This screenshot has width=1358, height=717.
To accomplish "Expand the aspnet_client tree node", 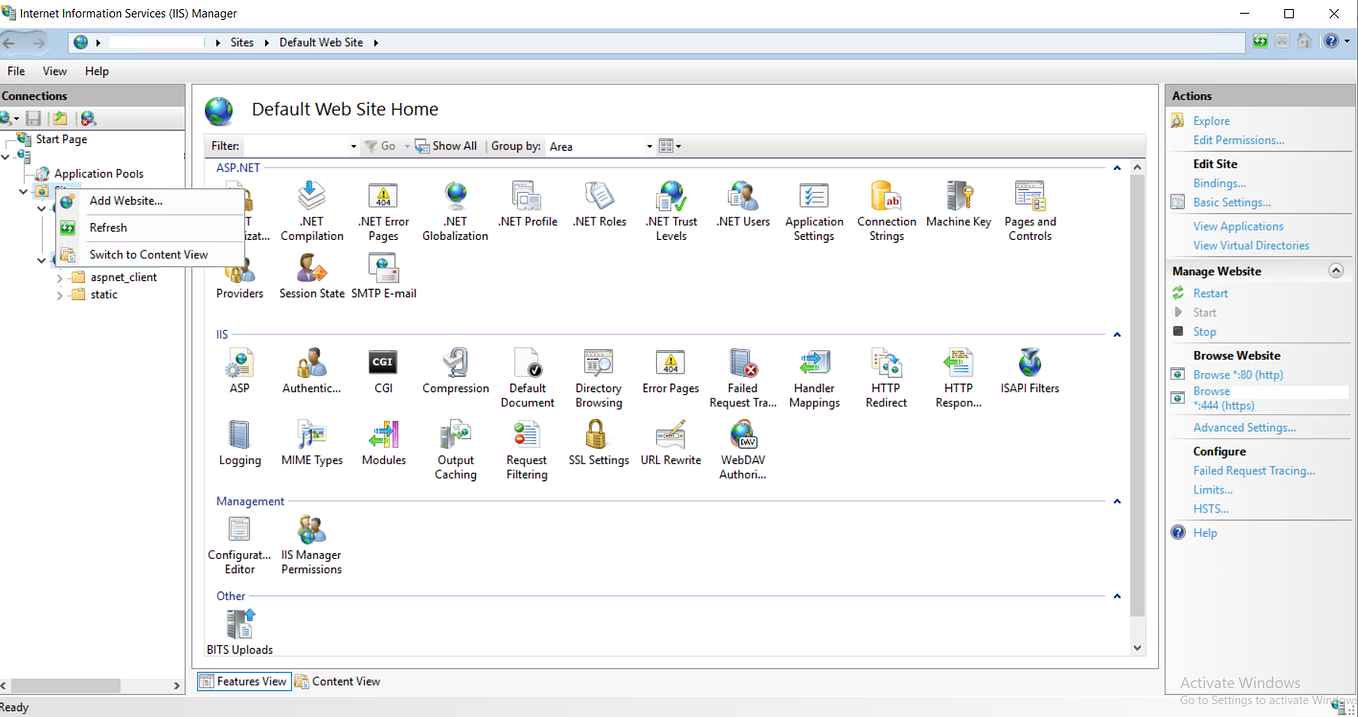I will click(x=59, y=277).
